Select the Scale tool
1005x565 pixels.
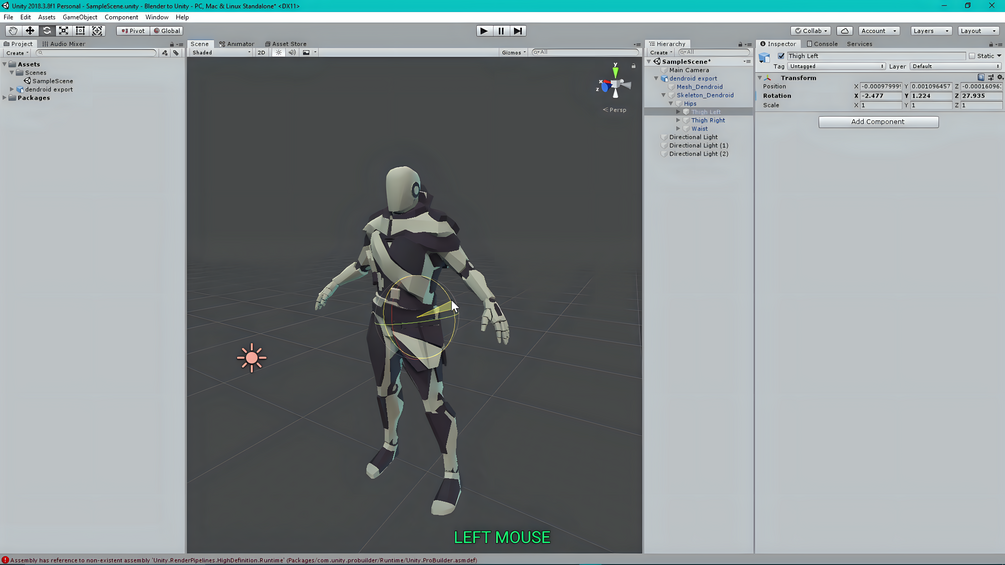pyautogui.click(x=63, y=31)
